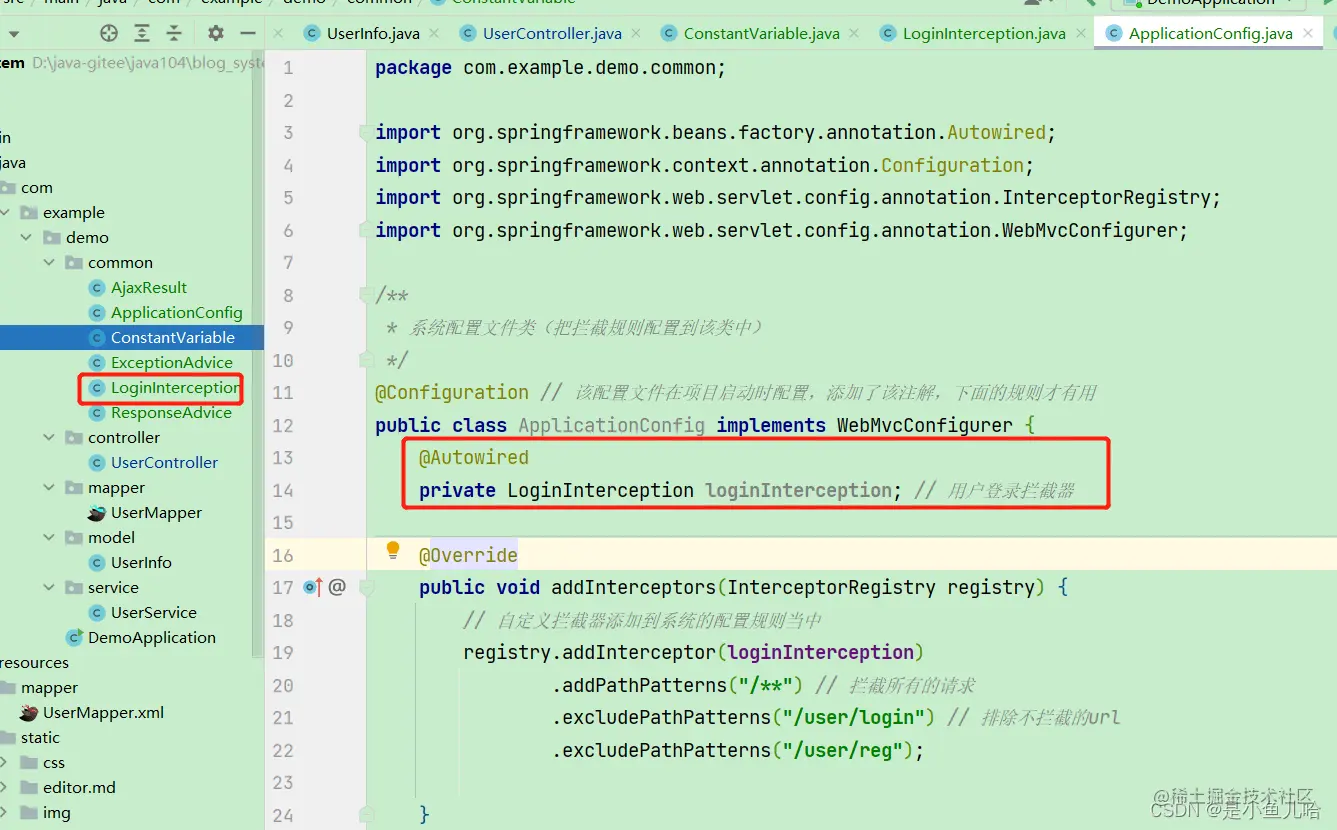
Task: Hide the project panel with the minus icon
Action: point(247,33)
